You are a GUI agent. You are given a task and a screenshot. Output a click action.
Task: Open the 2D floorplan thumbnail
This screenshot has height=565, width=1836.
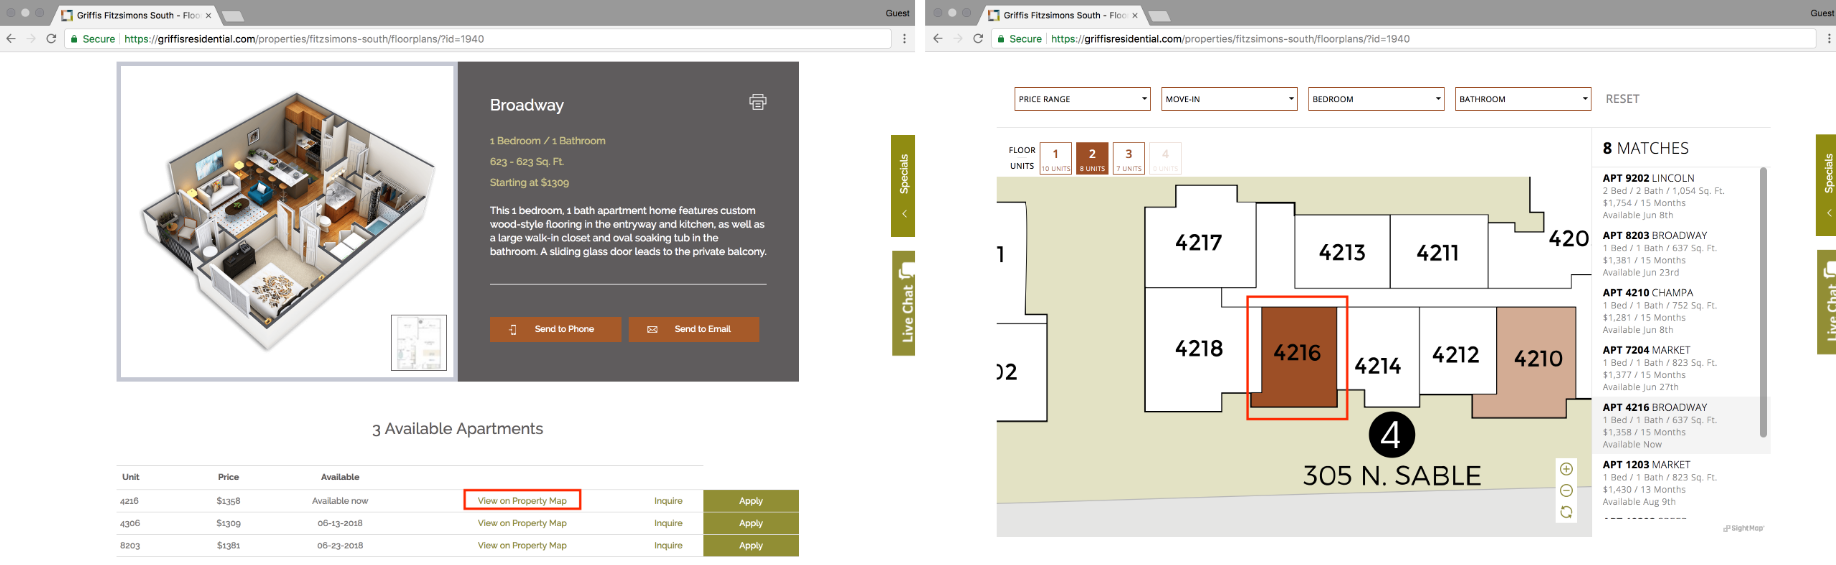(419, 343)
